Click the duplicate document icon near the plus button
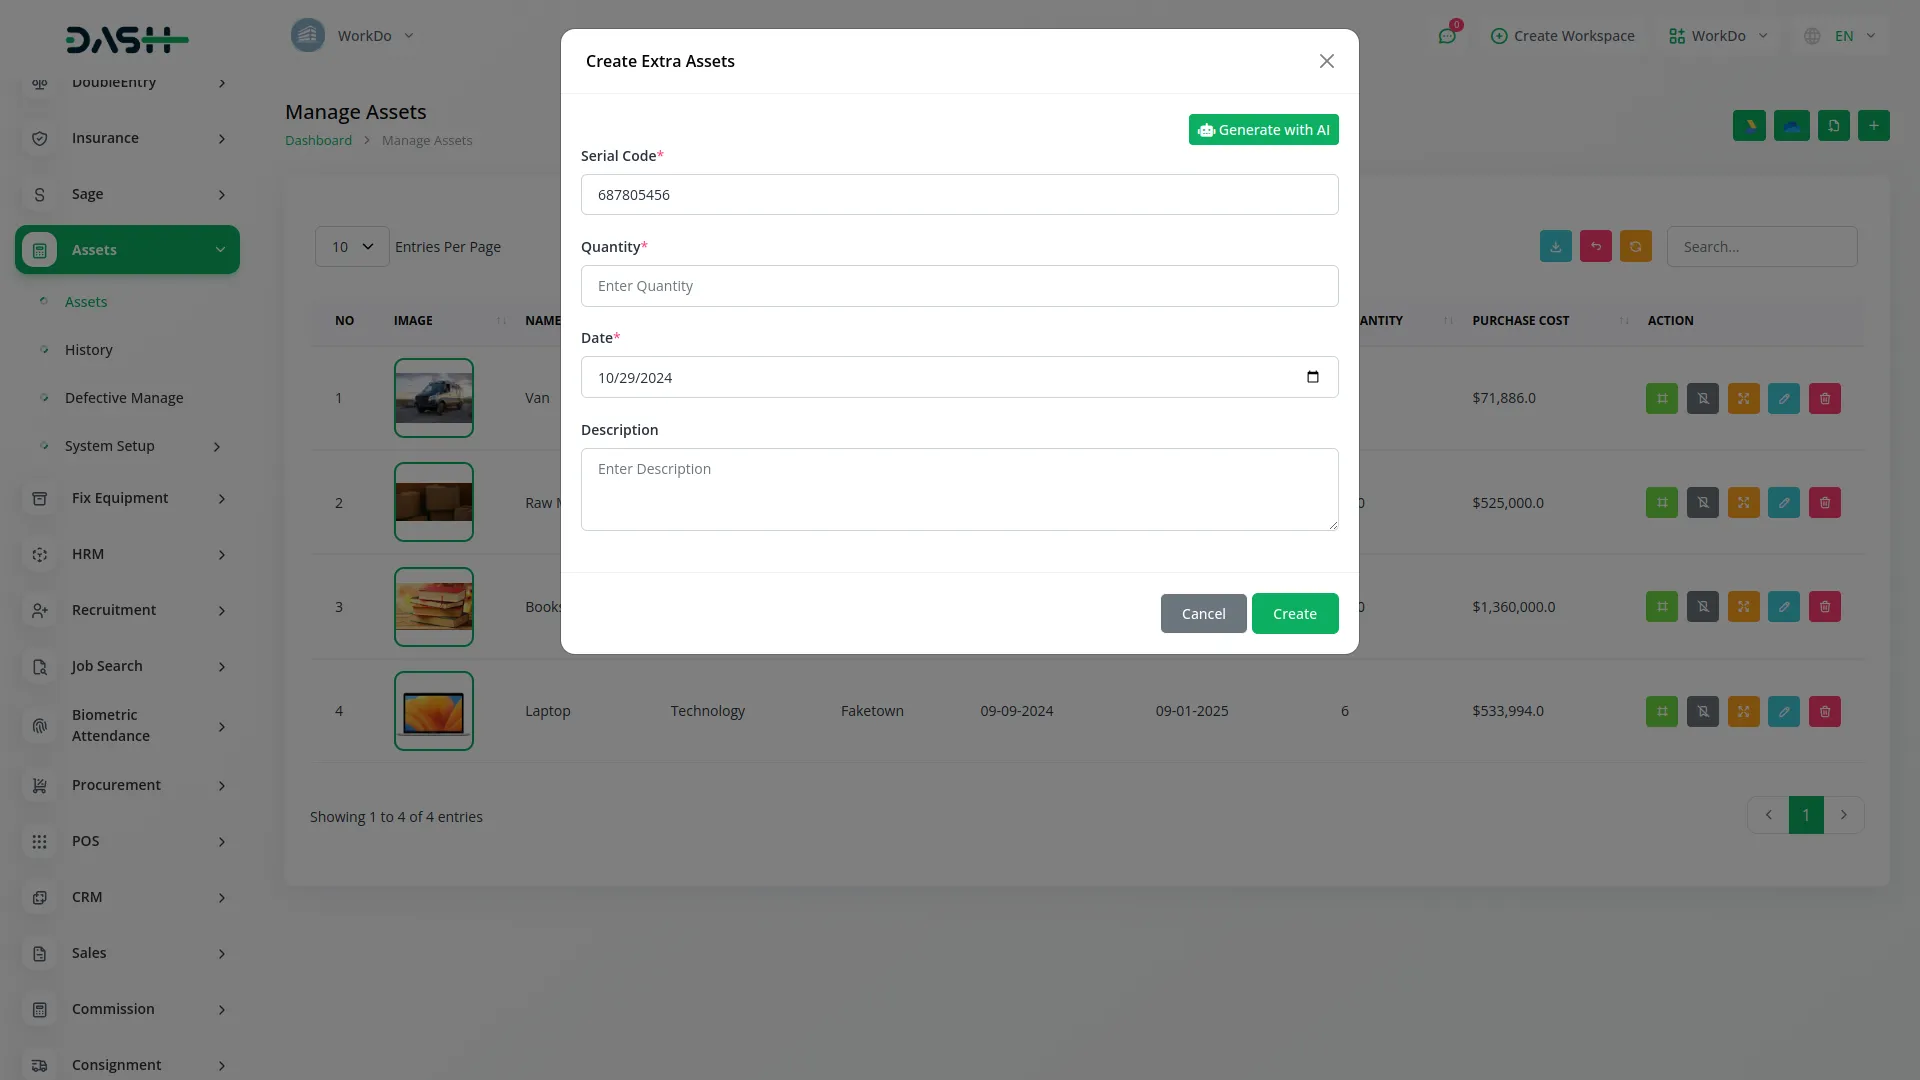The height and width of the screenshot is (1080, 1920). tap(1833, 125)
